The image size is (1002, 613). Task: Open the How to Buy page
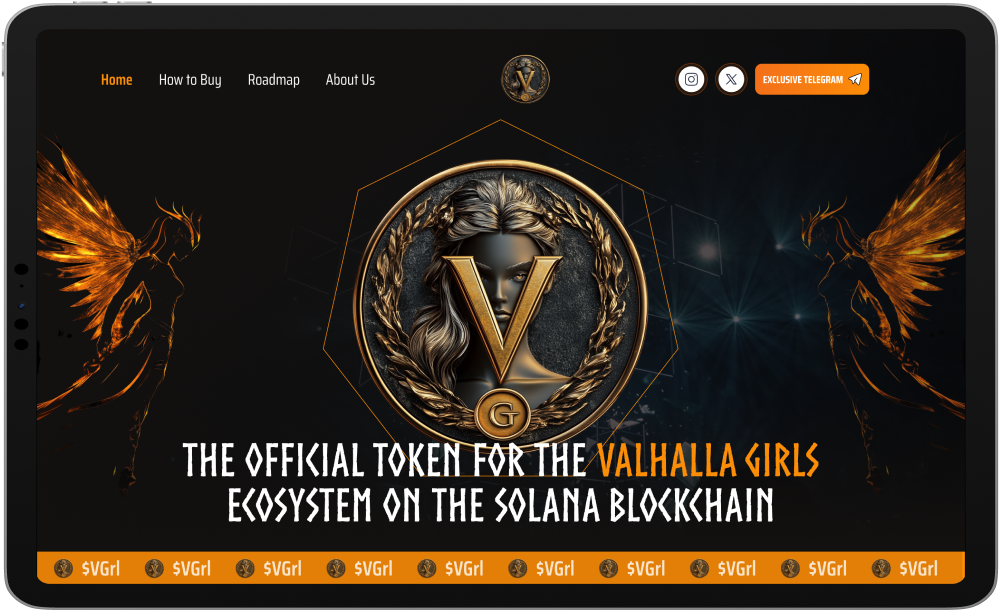coord(190,80)
